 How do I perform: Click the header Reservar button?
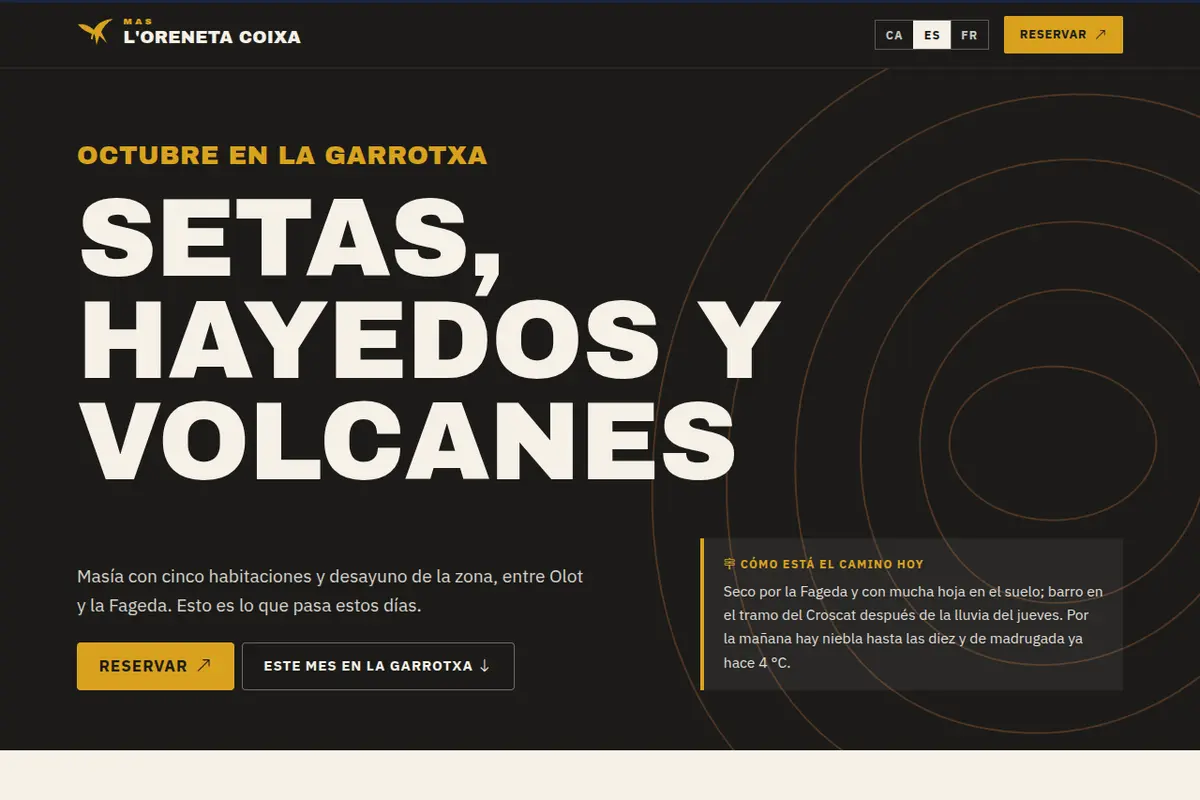tap(1063, 35)
